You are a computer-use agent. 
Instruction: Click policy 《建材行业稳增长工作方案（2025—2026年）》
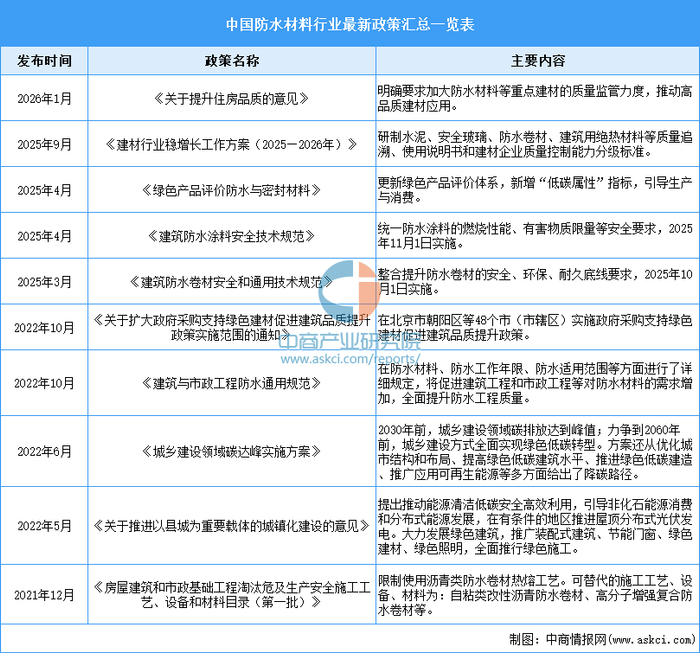[232, 144]
